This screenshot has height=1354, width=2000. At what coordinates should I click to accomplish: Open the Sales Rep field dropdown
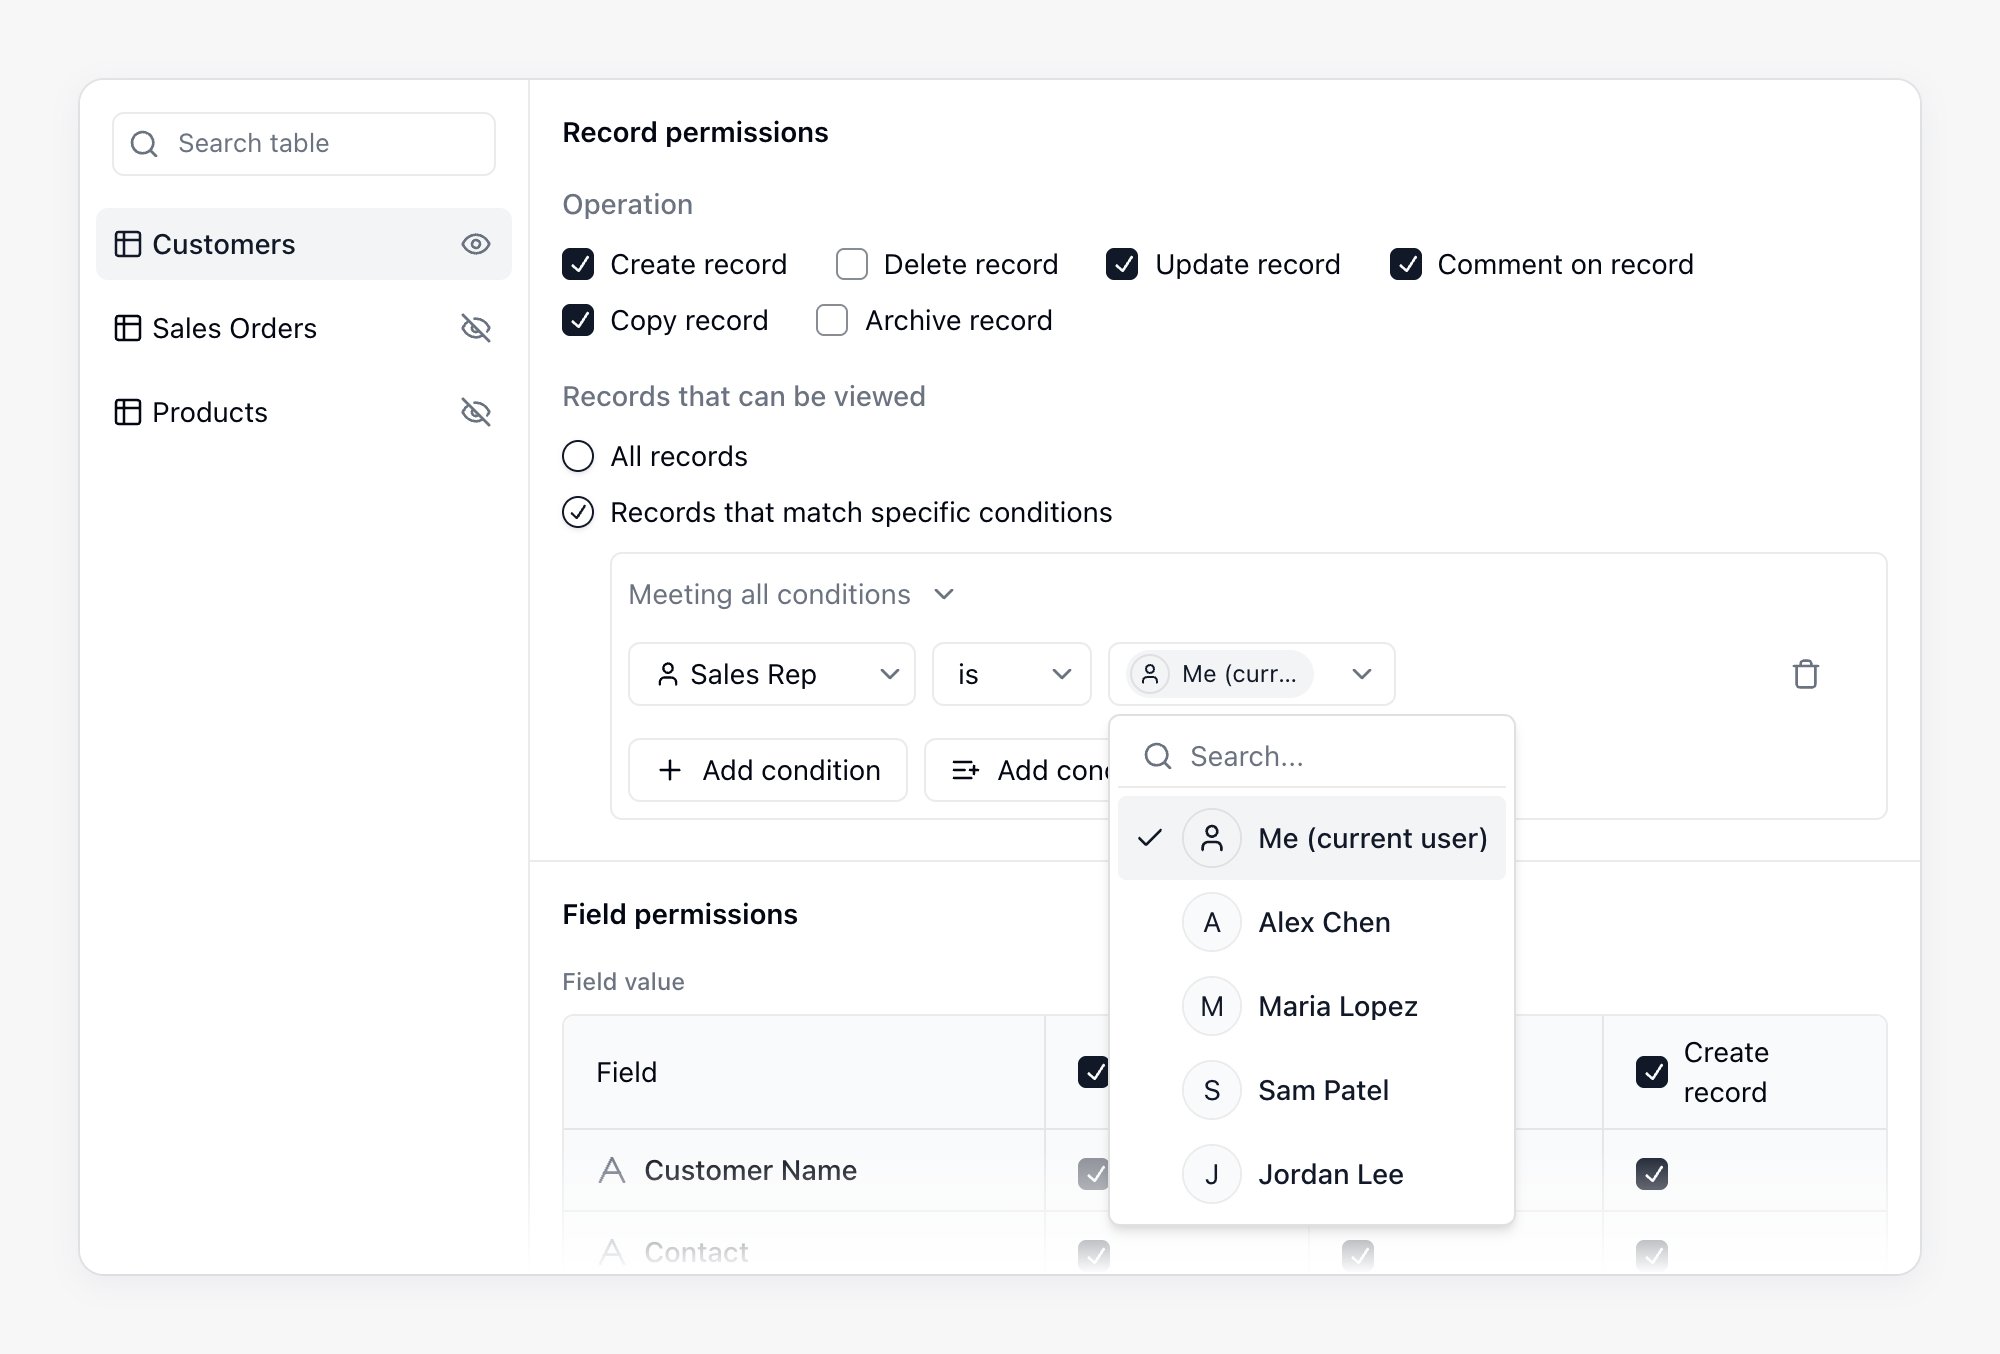pos(772,674)
